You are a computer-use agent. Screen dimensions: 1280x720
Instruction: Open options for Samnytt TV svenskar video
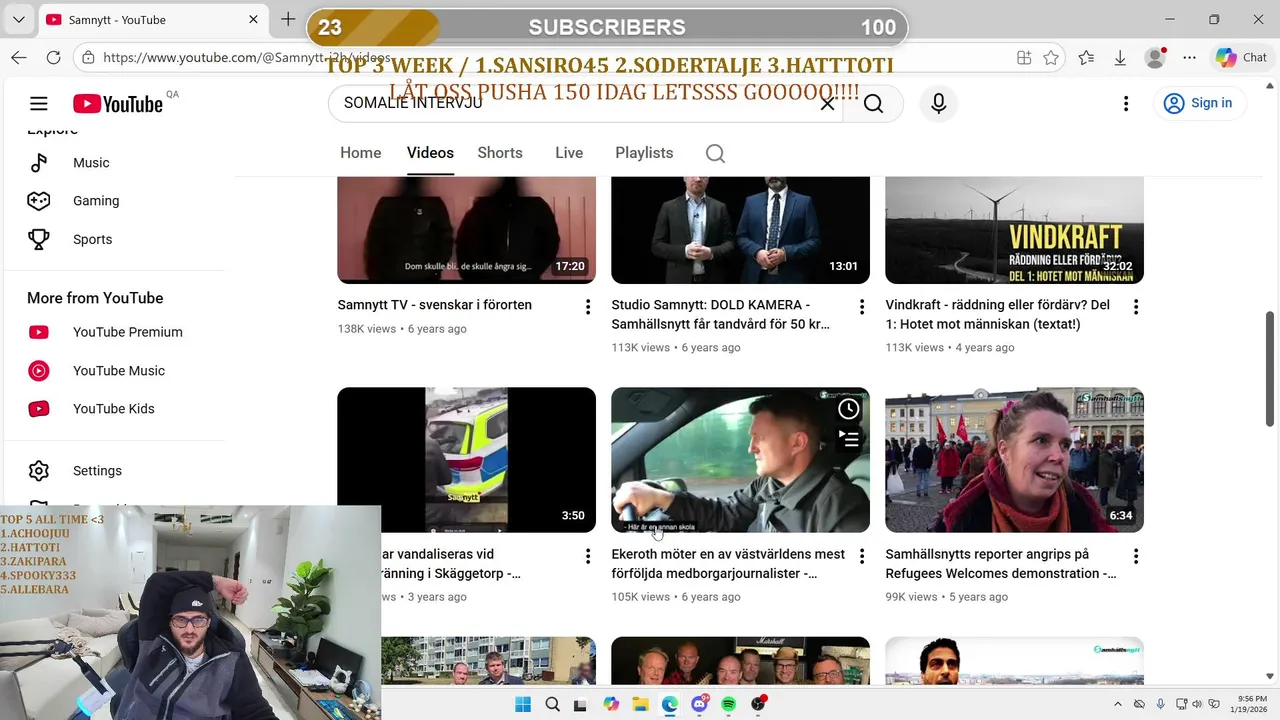(588, 307)
